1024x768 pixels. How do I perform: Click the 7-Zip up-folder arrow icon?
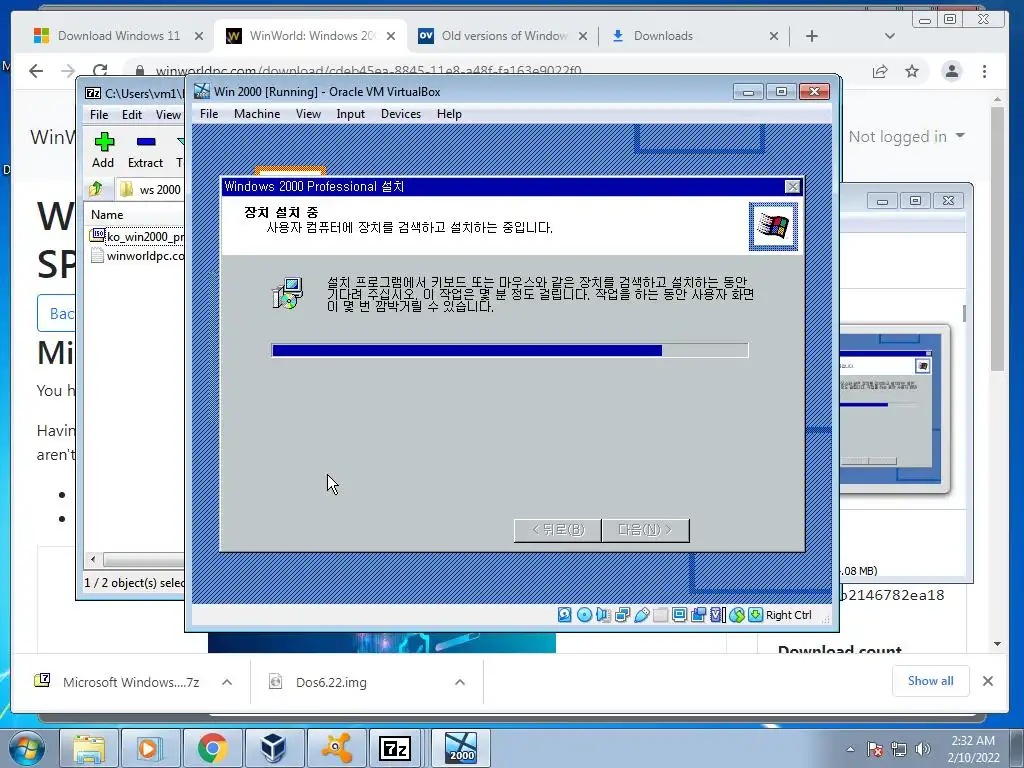pos(96,189)
